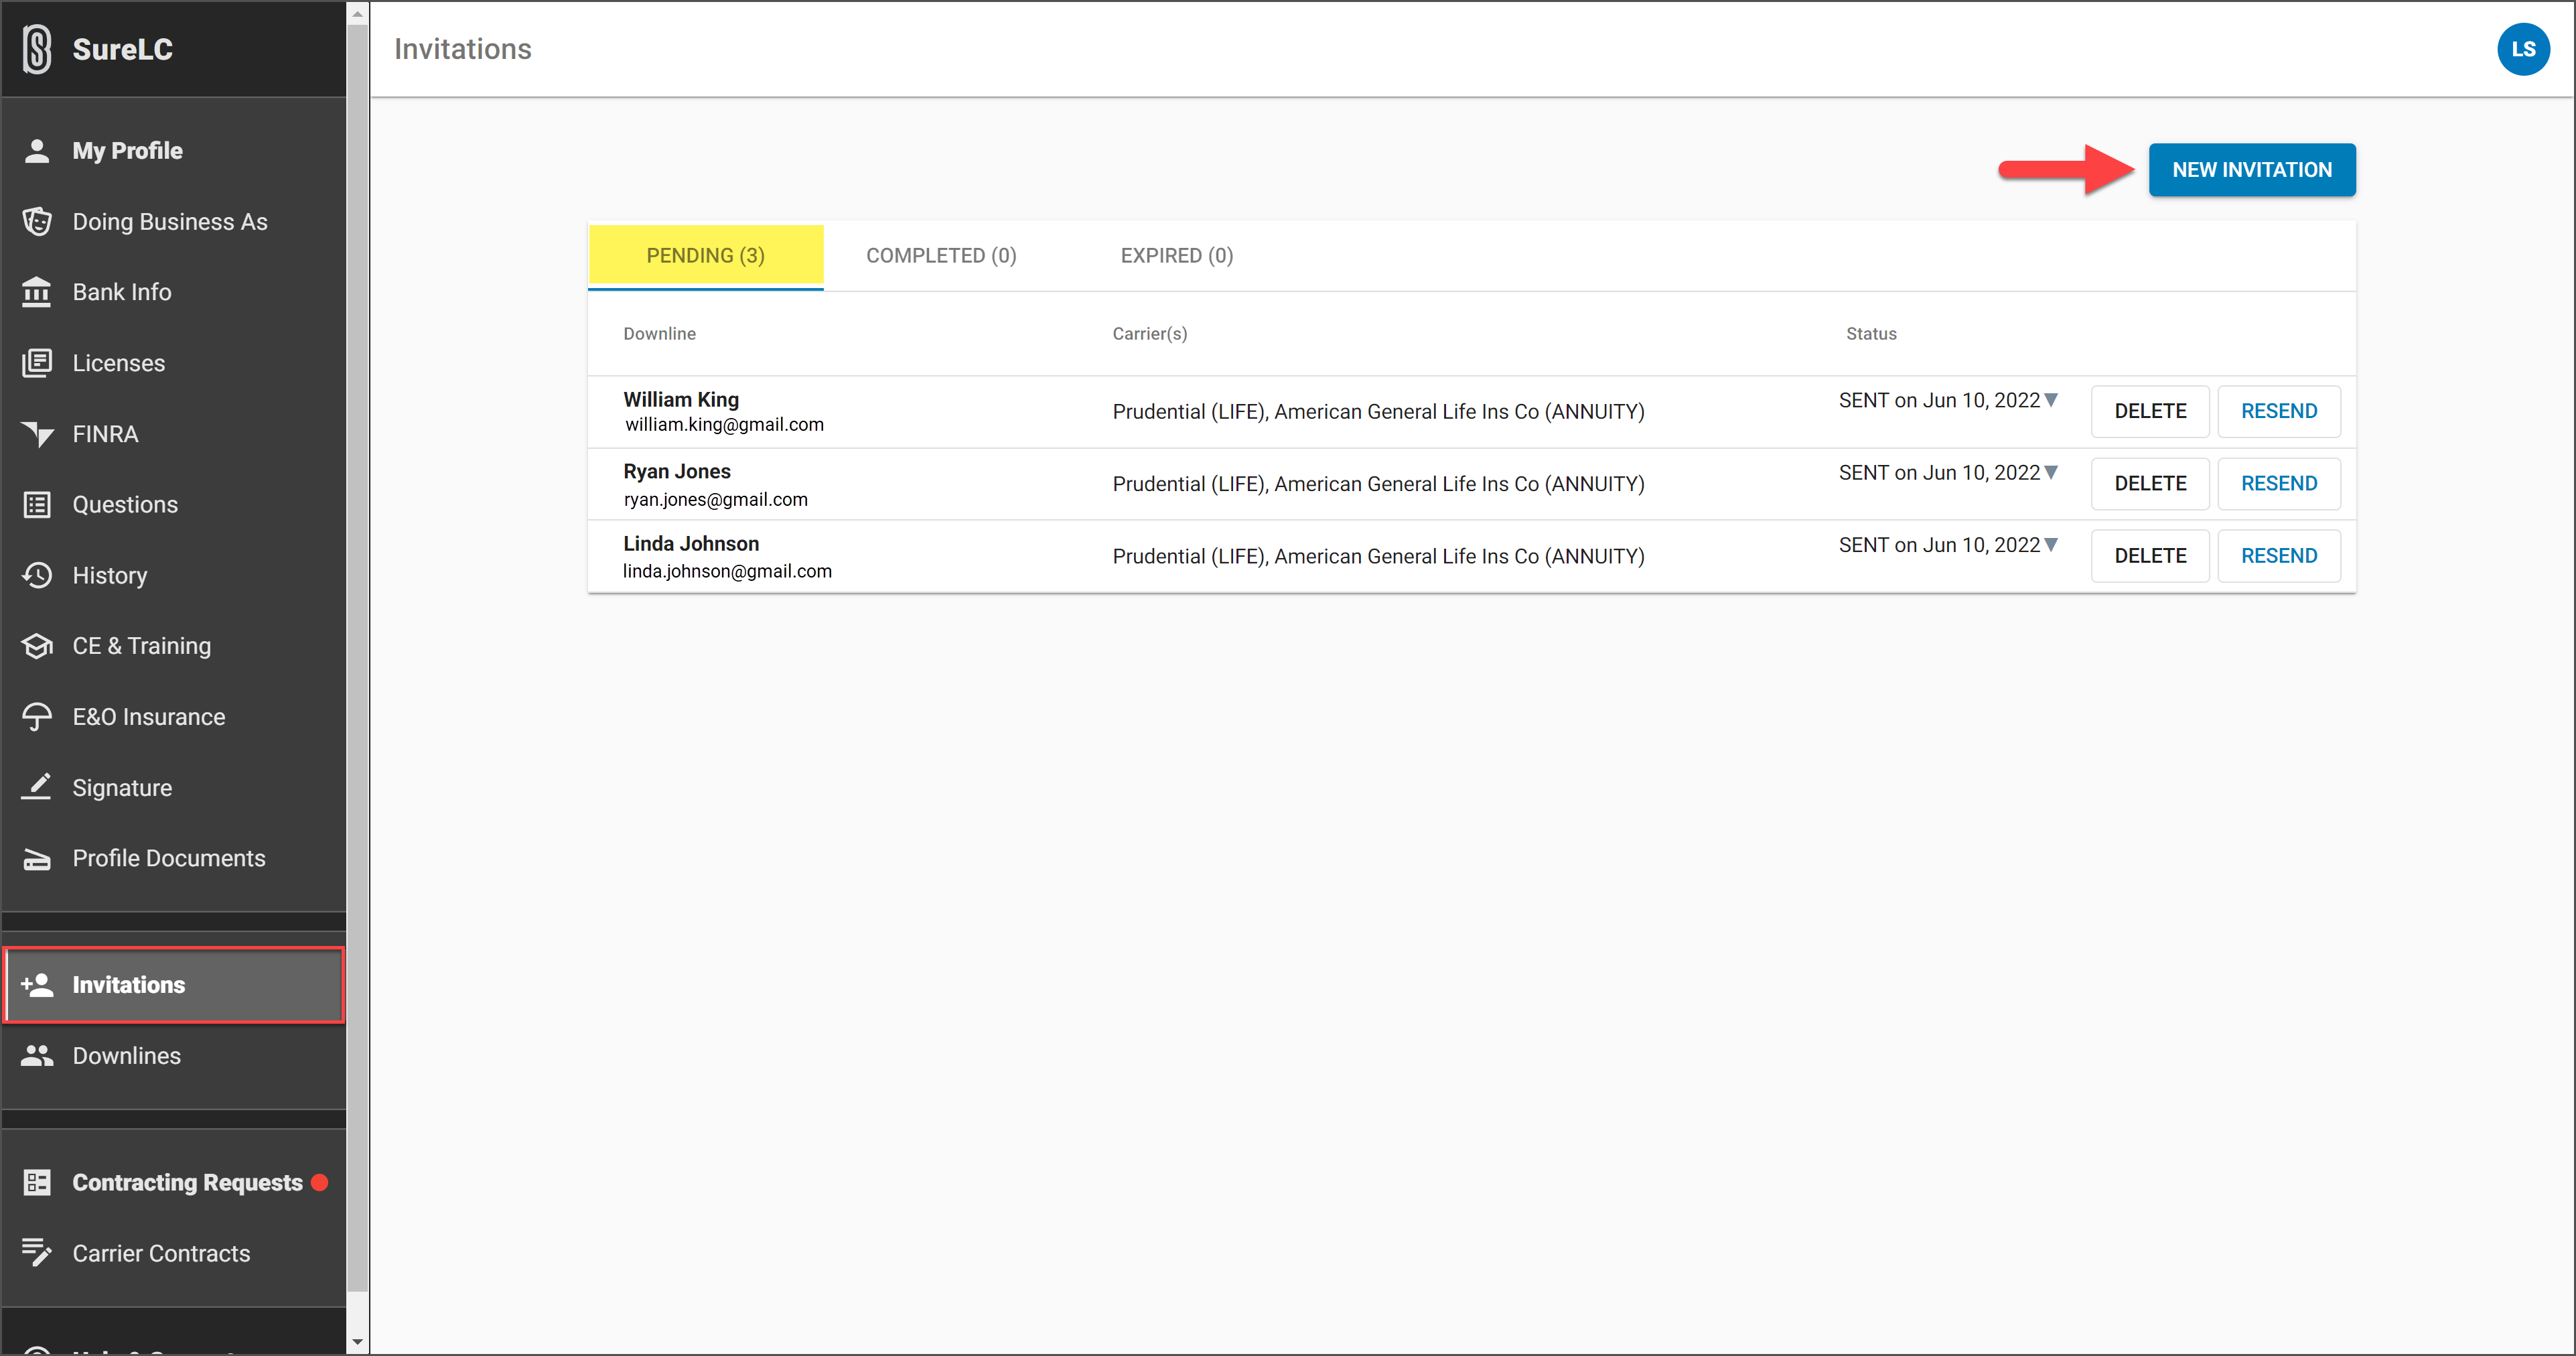Click the Carrier(s) column header
This screenshot has height=1356, width=2576.
point(1150,334)
